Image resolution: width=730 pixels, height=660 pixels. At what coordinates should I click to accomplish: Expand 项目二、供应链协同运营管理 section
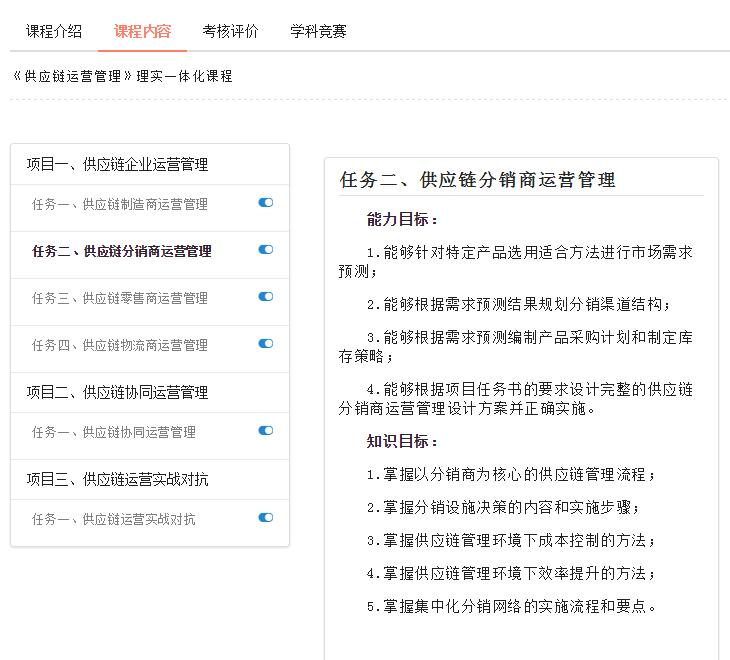pos(117,392)
